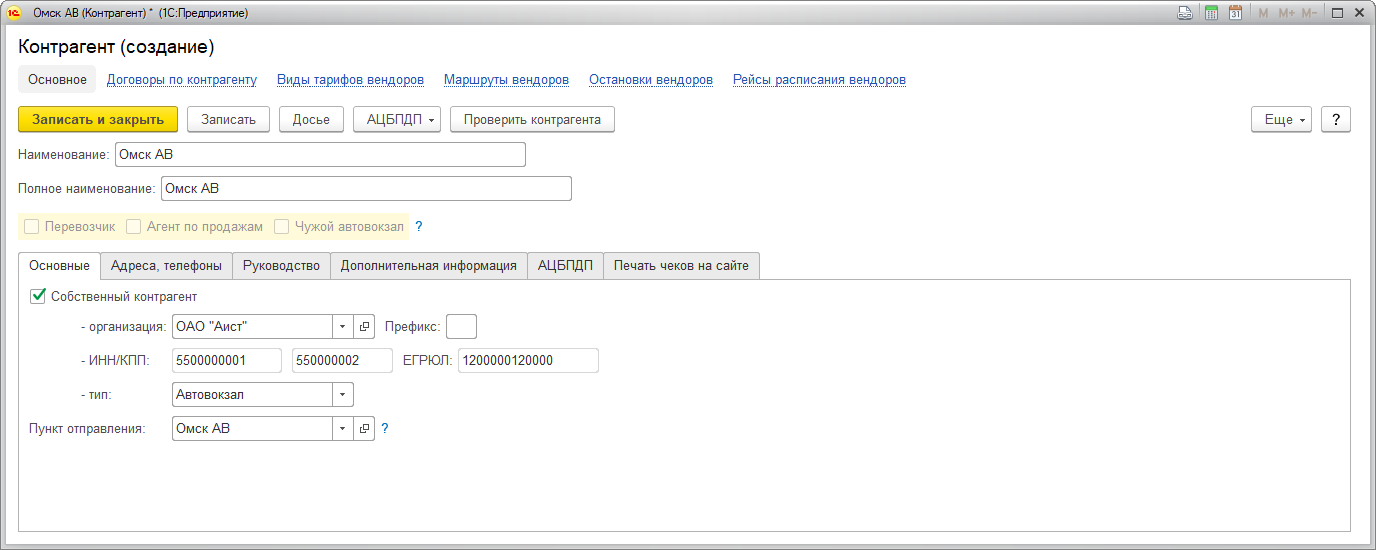Click the question mark help button near Еще
1376x550 pixels.
[1336, 119]
